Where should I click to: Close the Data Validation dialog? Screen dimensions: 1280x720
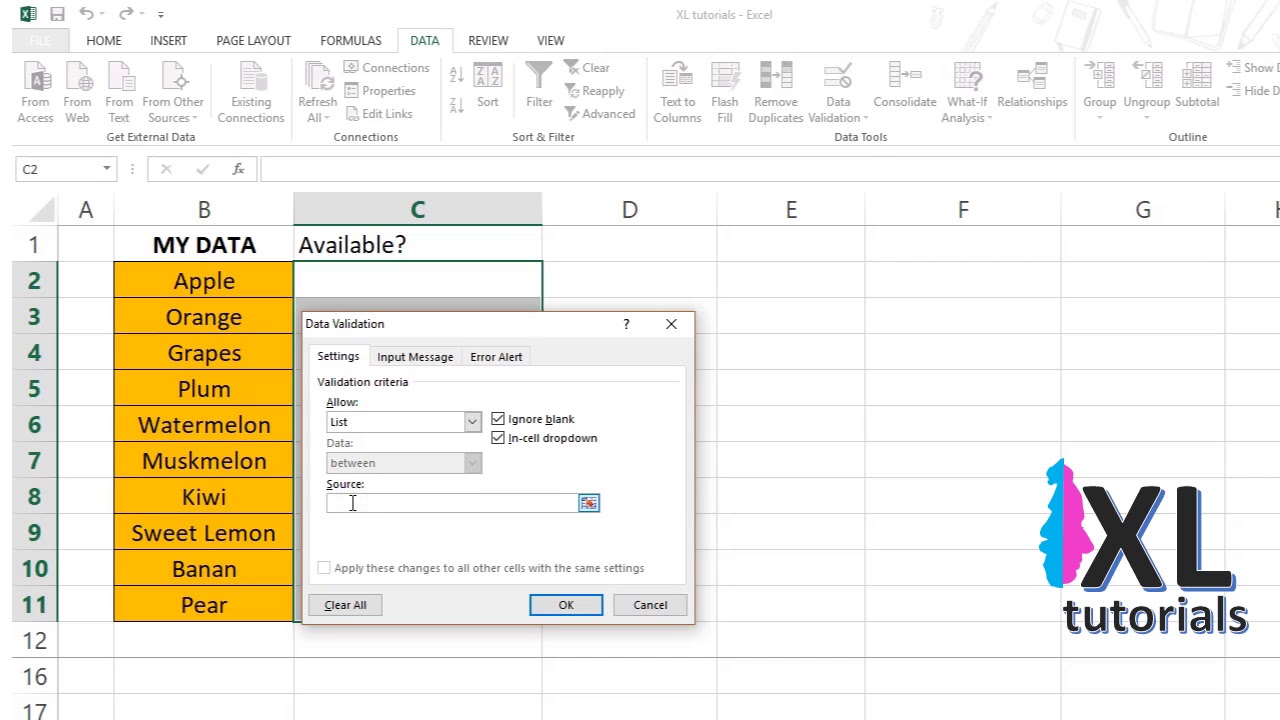pyautogui.click(x=671, y=324)
